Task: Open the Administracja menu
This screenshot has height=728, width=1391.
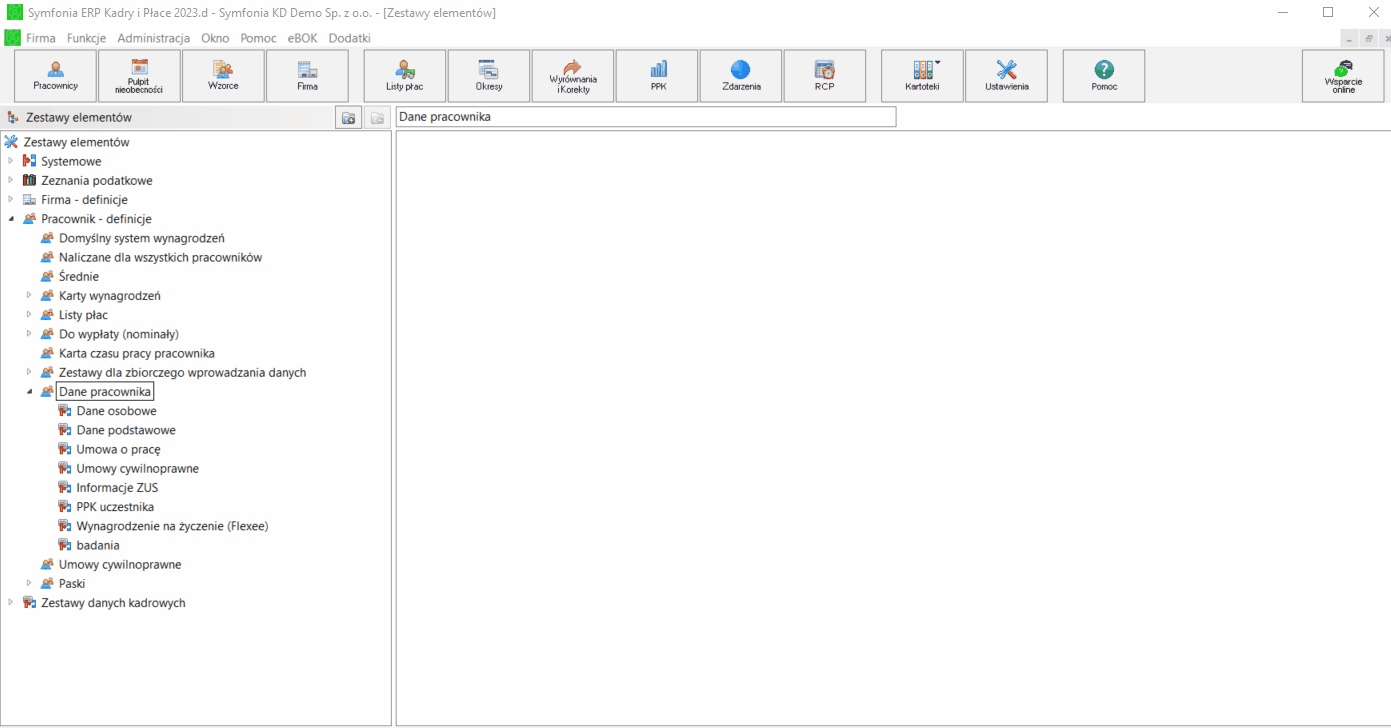Action: tap(153, 38)
